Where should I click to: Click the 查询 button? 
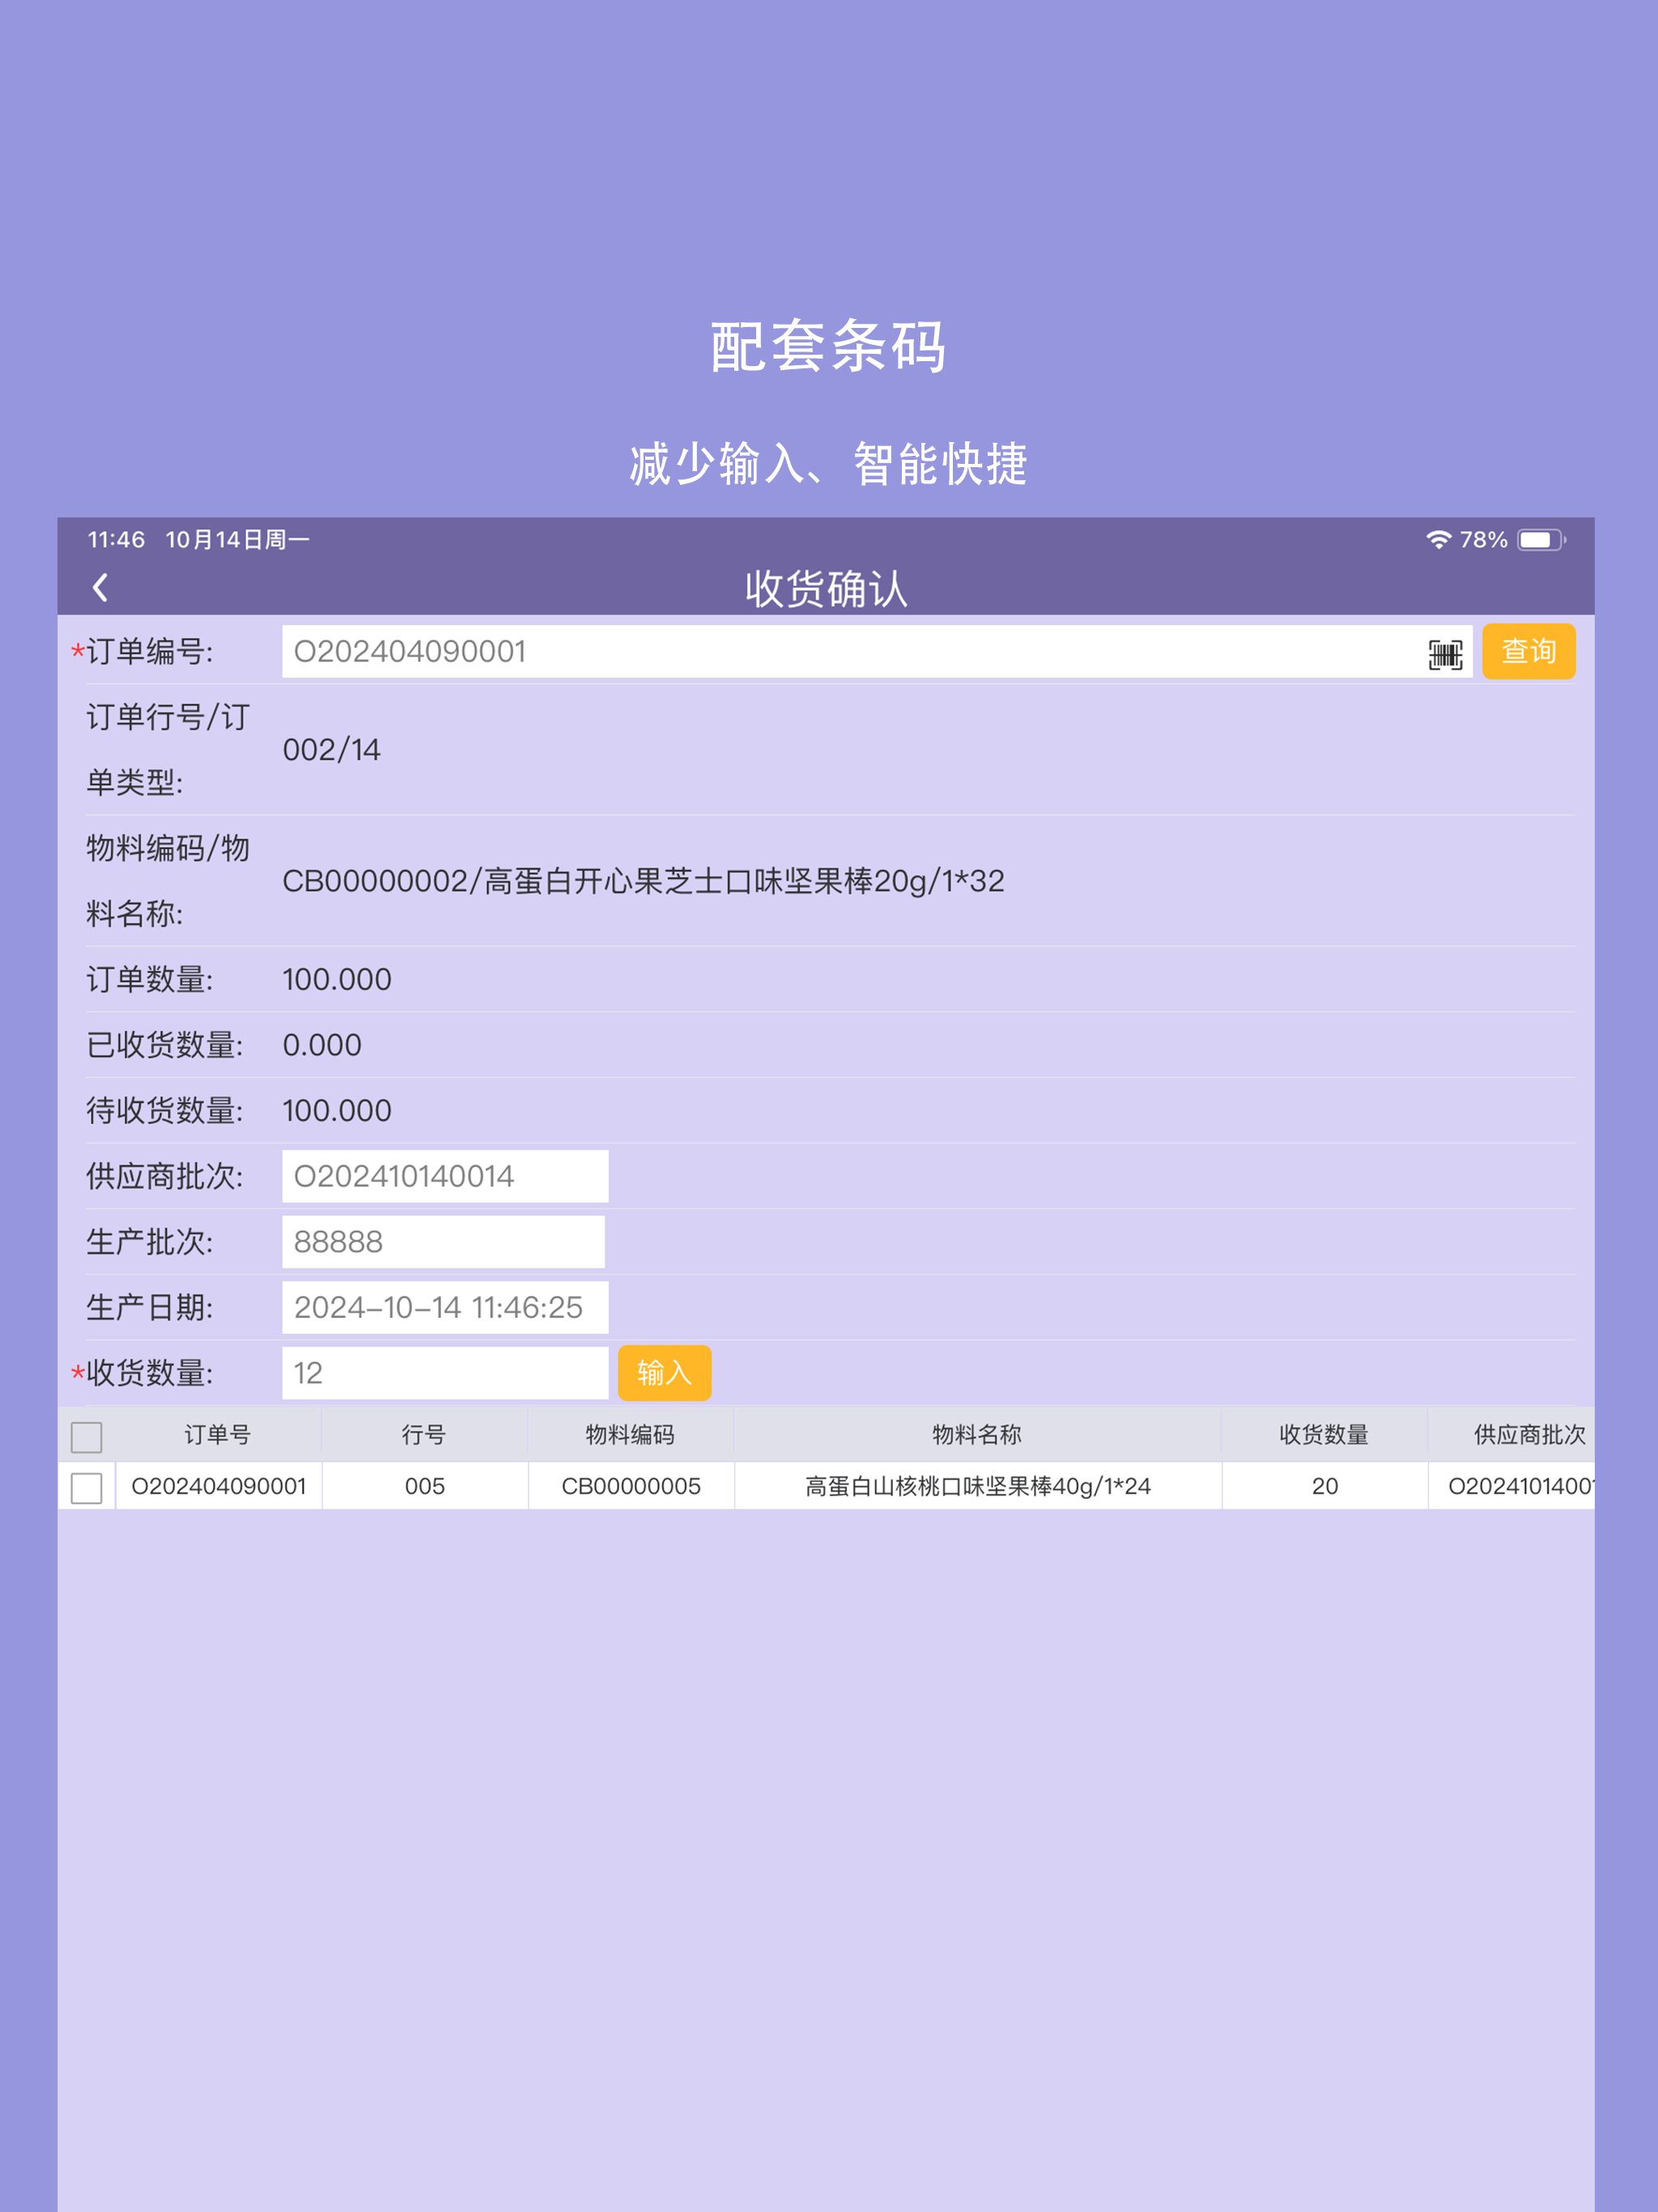[x=1528, y=651]
